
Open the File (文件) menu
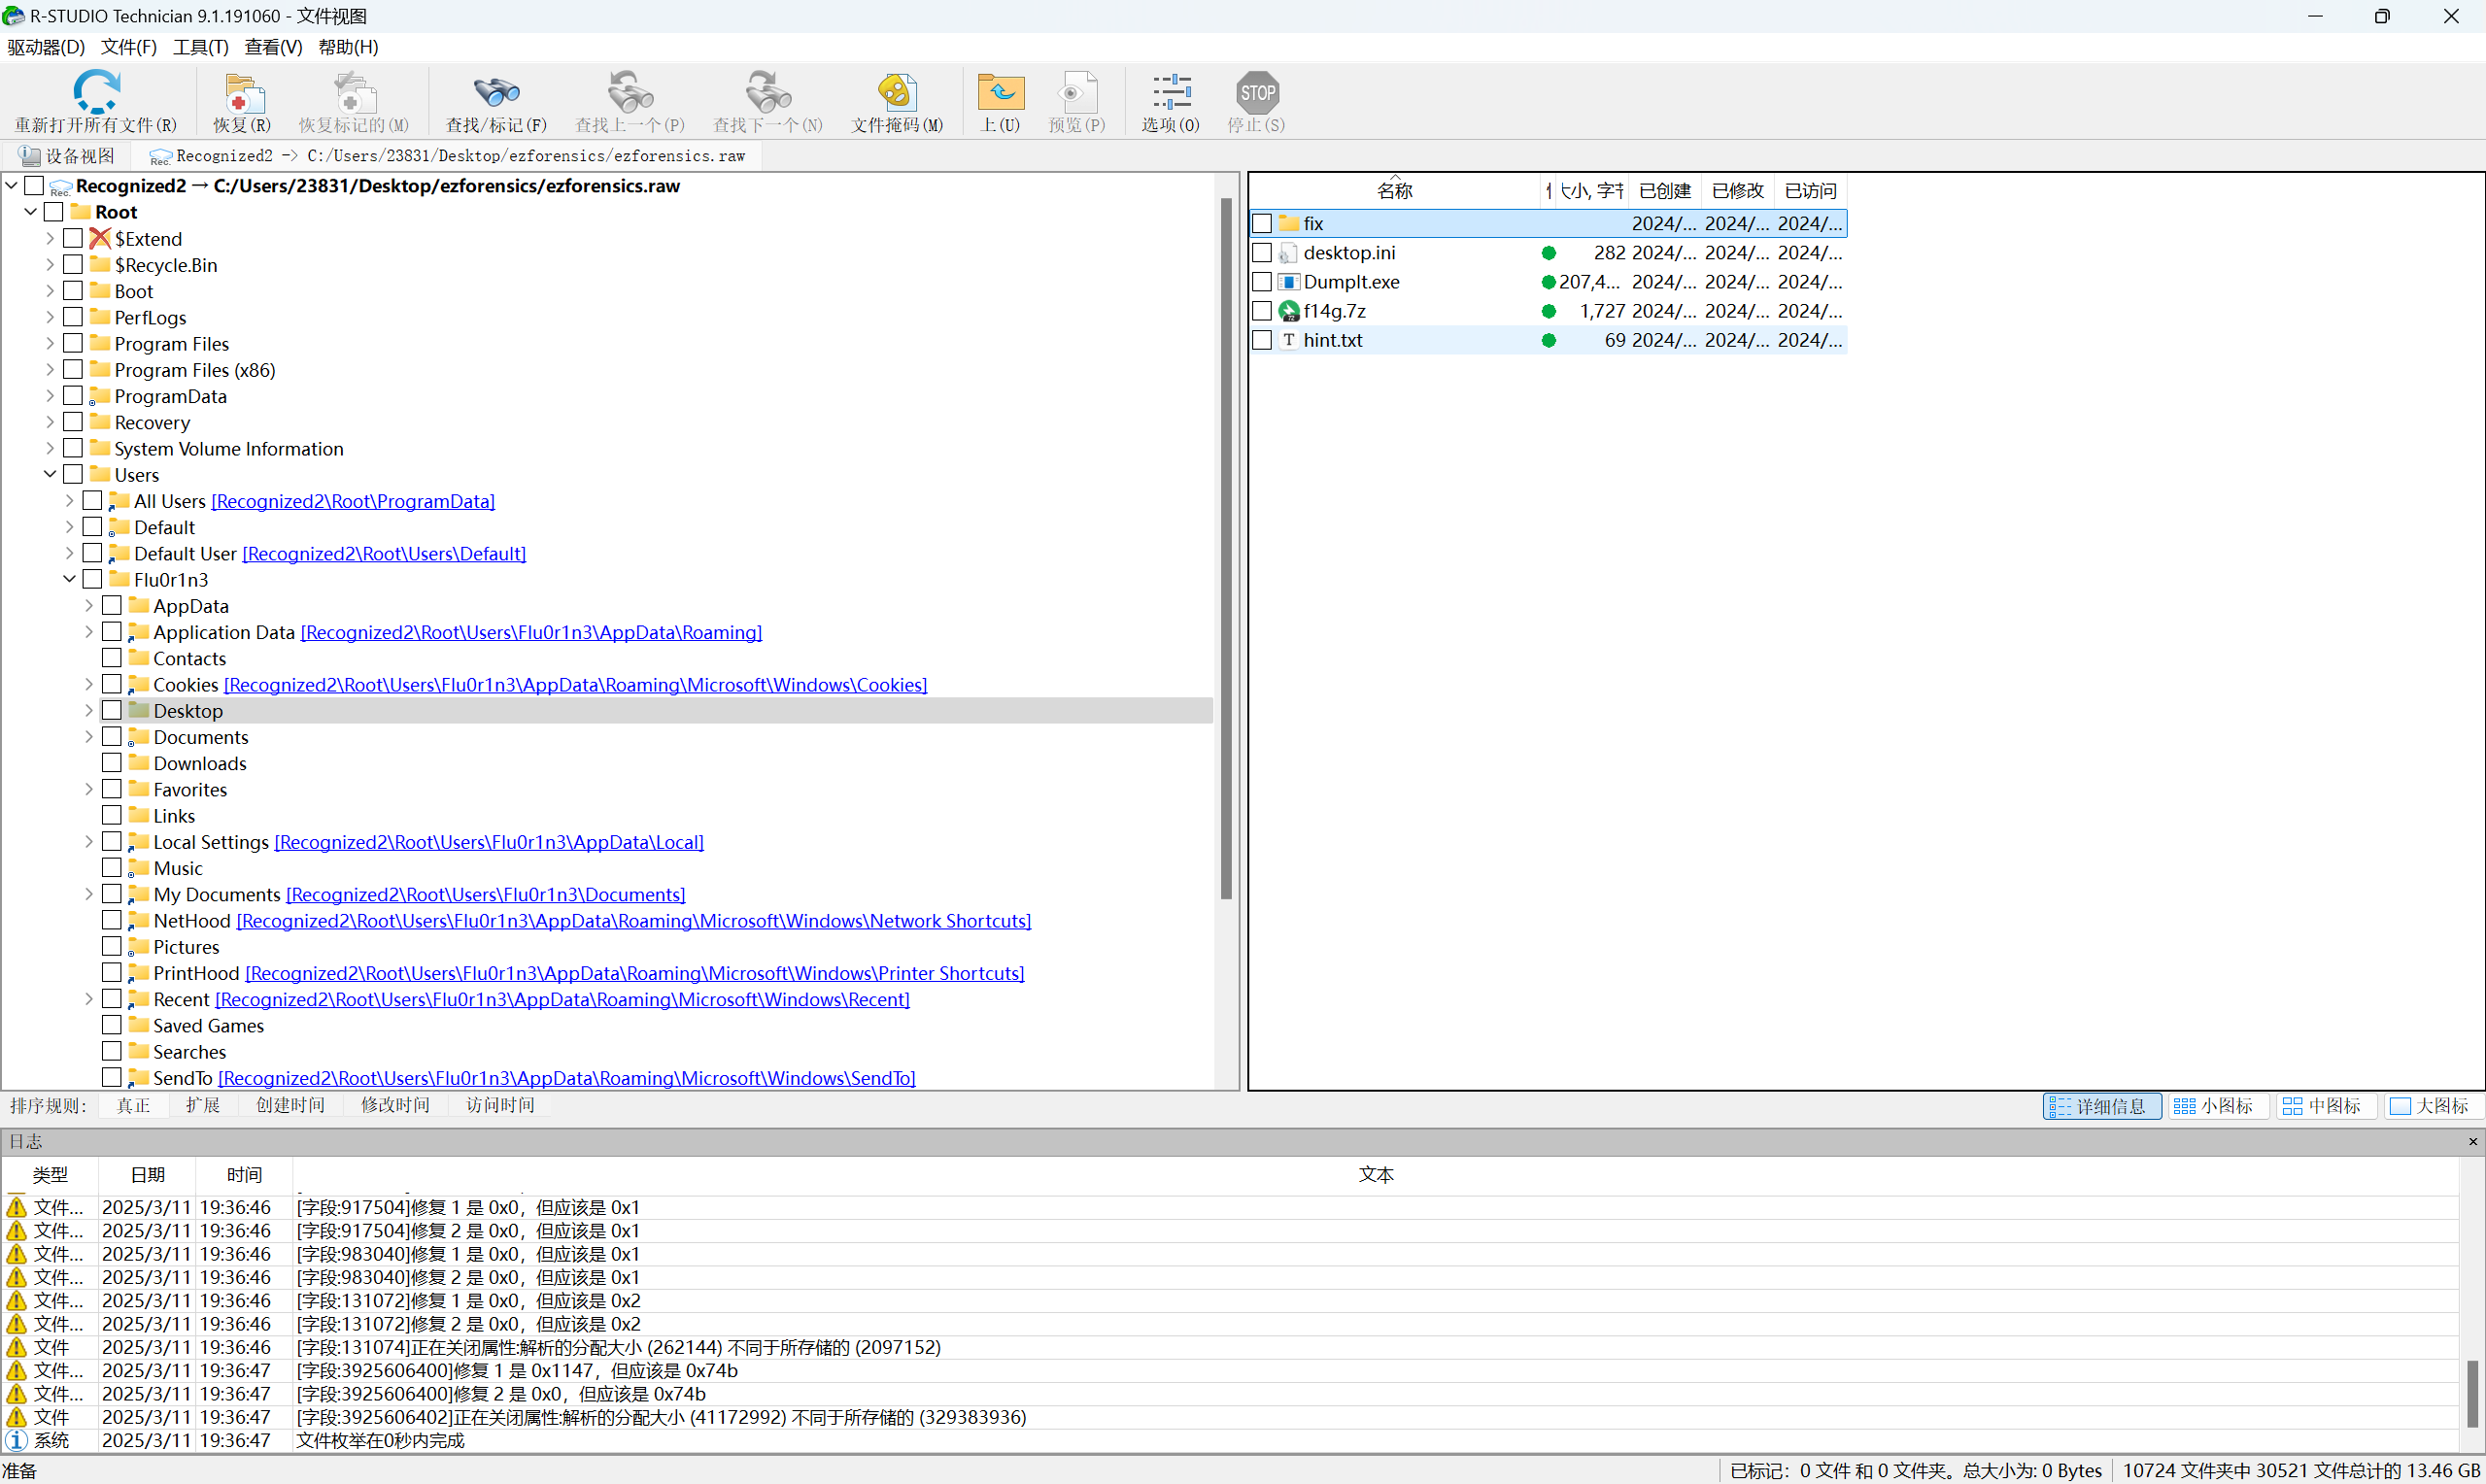(x=129, y=47)
